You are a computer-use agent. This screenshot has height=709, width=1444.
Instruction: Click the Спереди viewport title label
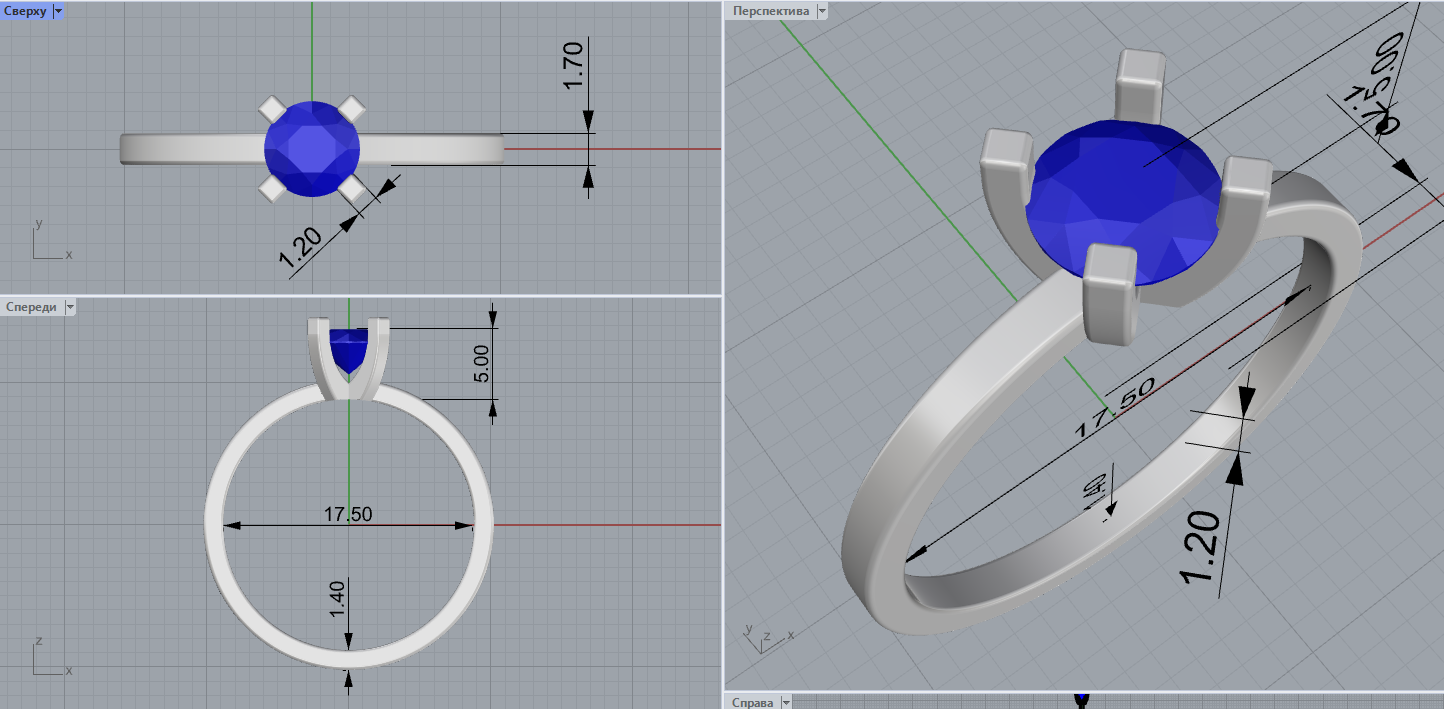pyautogui.click(x=31, y=307)
